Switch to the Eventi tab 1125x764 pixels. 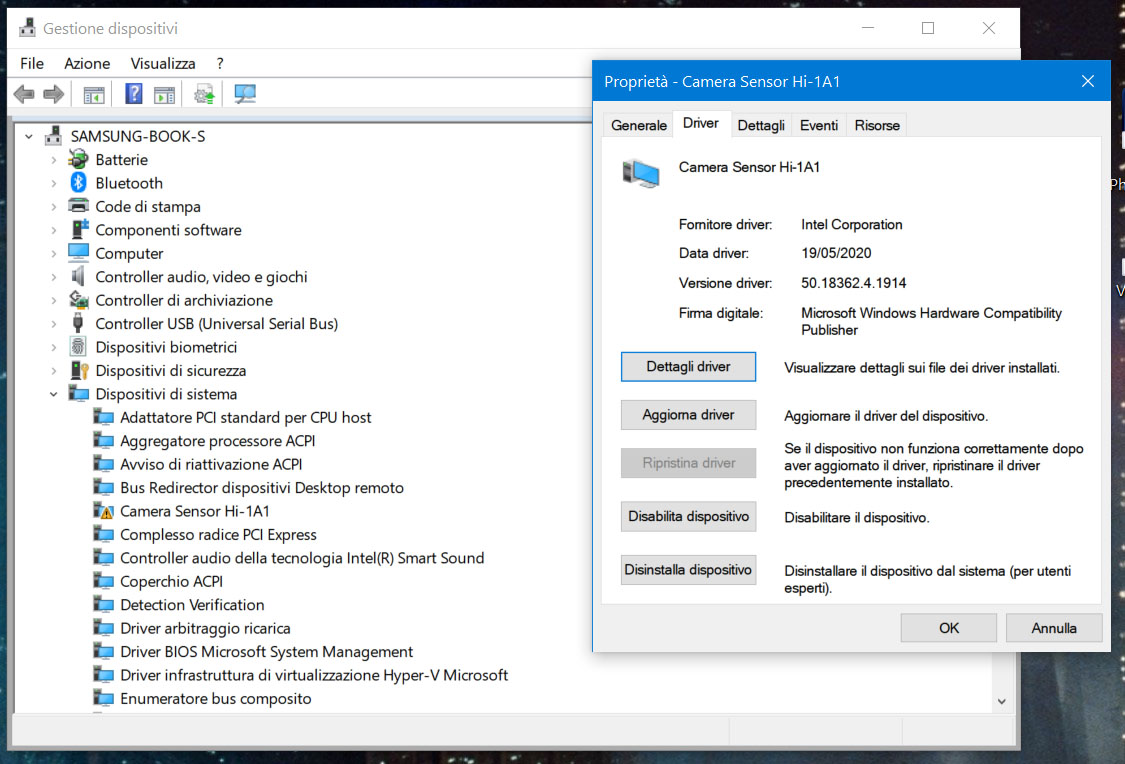pos(819,126)
